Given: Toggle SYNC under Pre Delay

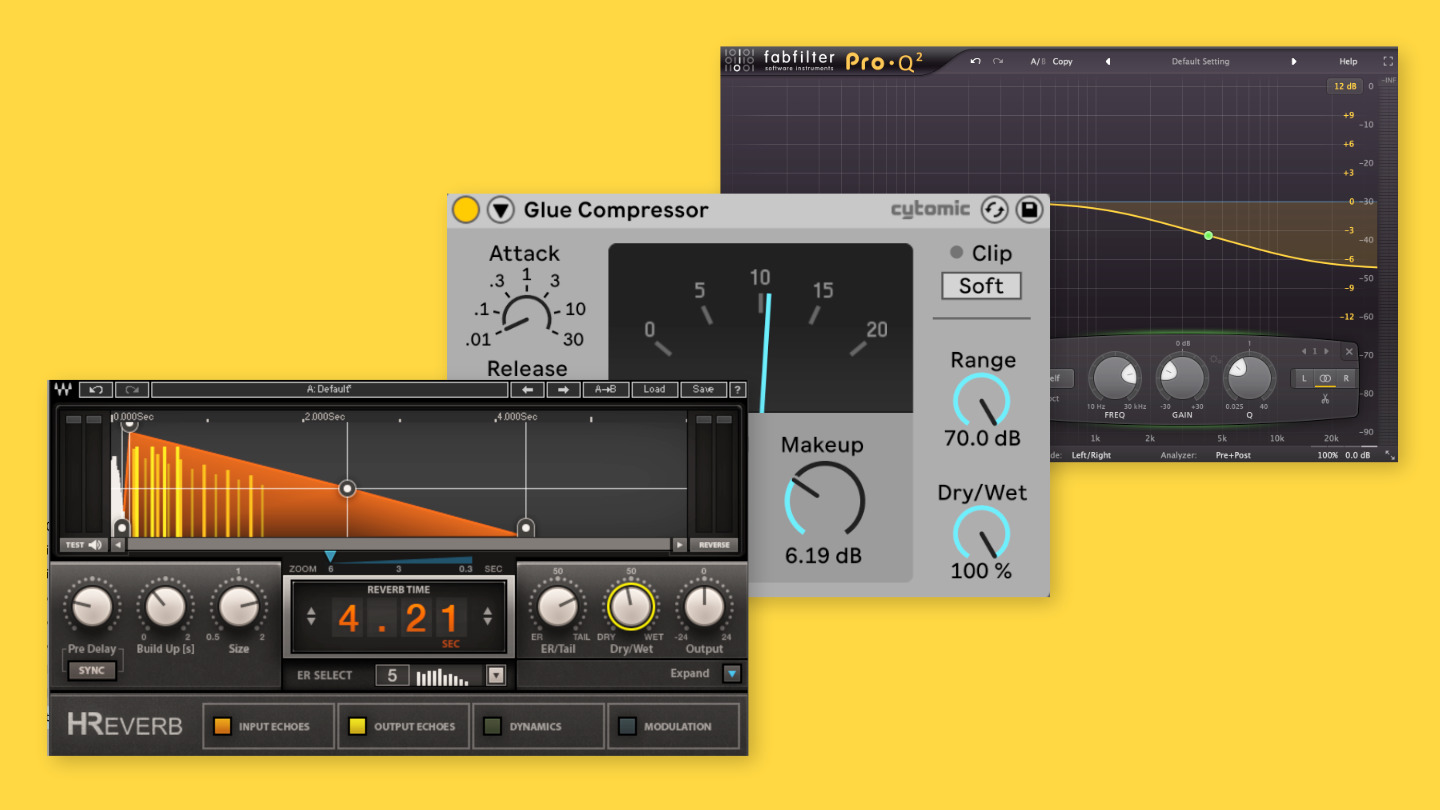Looking at the screenshot, I should coord(92,670).
